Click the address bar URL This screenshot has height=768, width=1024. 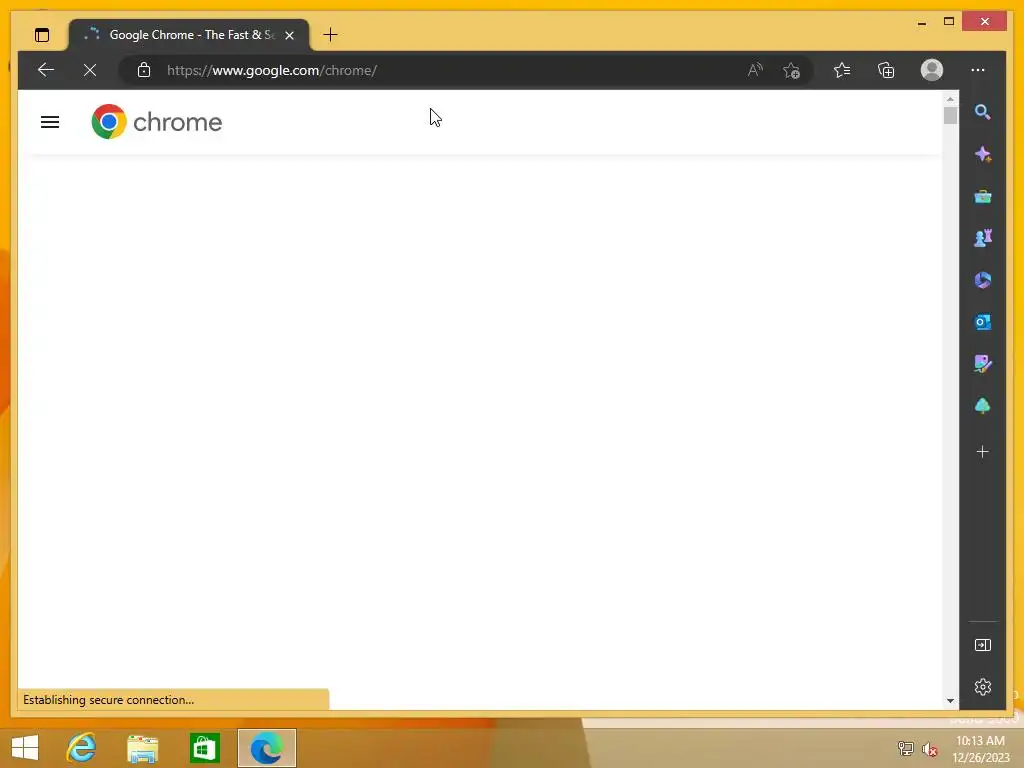coord(272,71)
